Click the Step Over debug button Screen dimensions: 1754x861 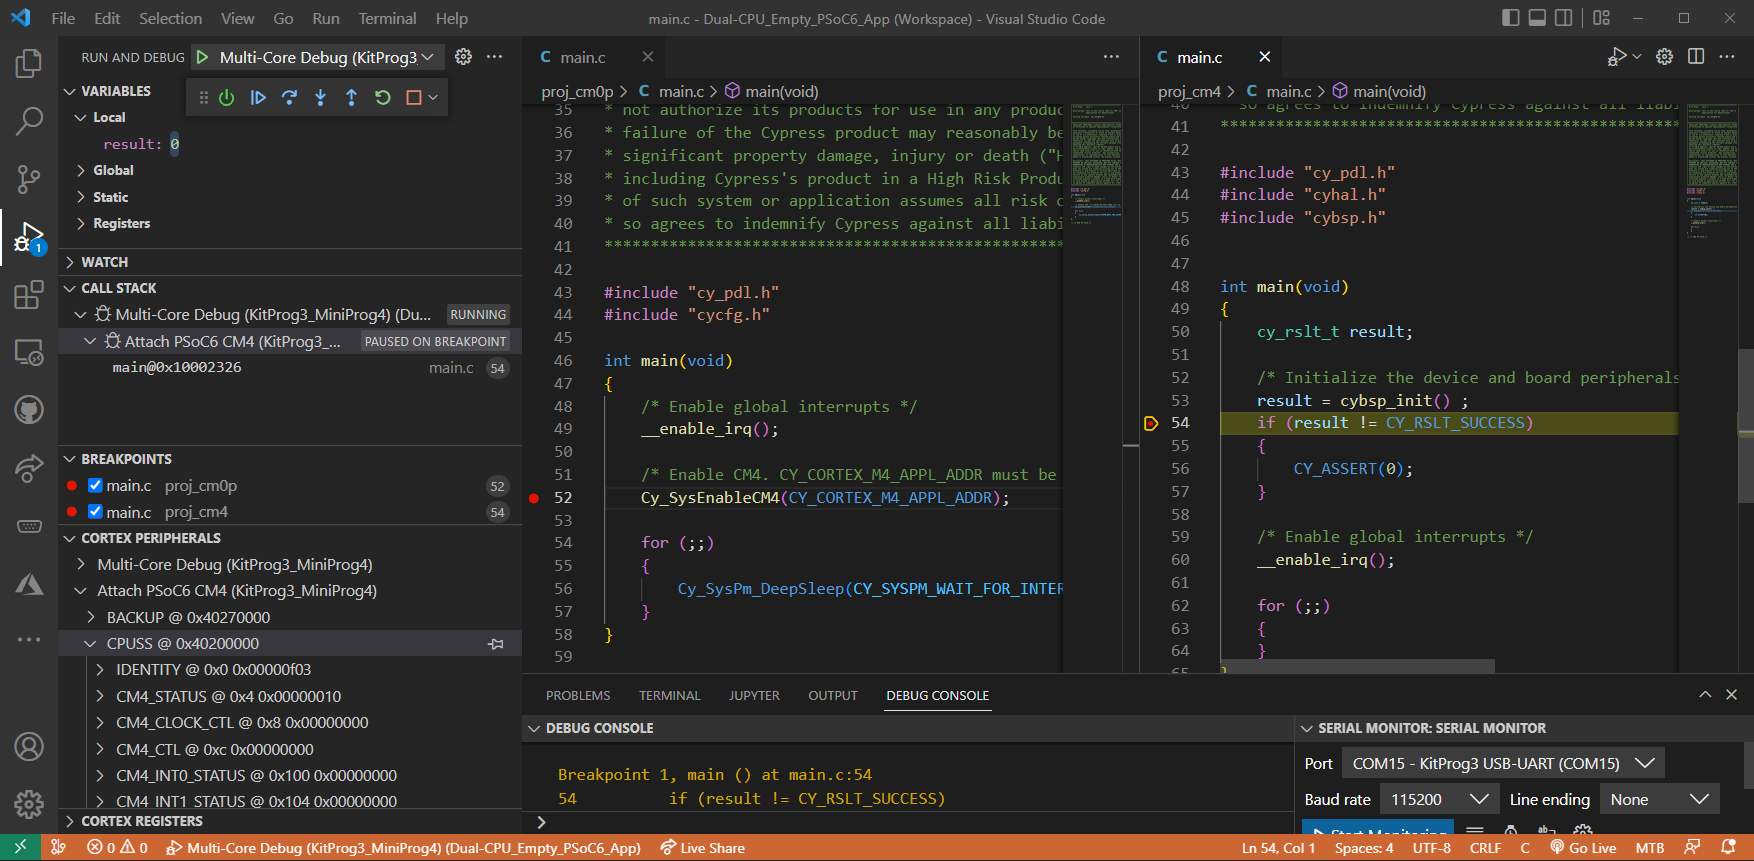pos(289,97)
